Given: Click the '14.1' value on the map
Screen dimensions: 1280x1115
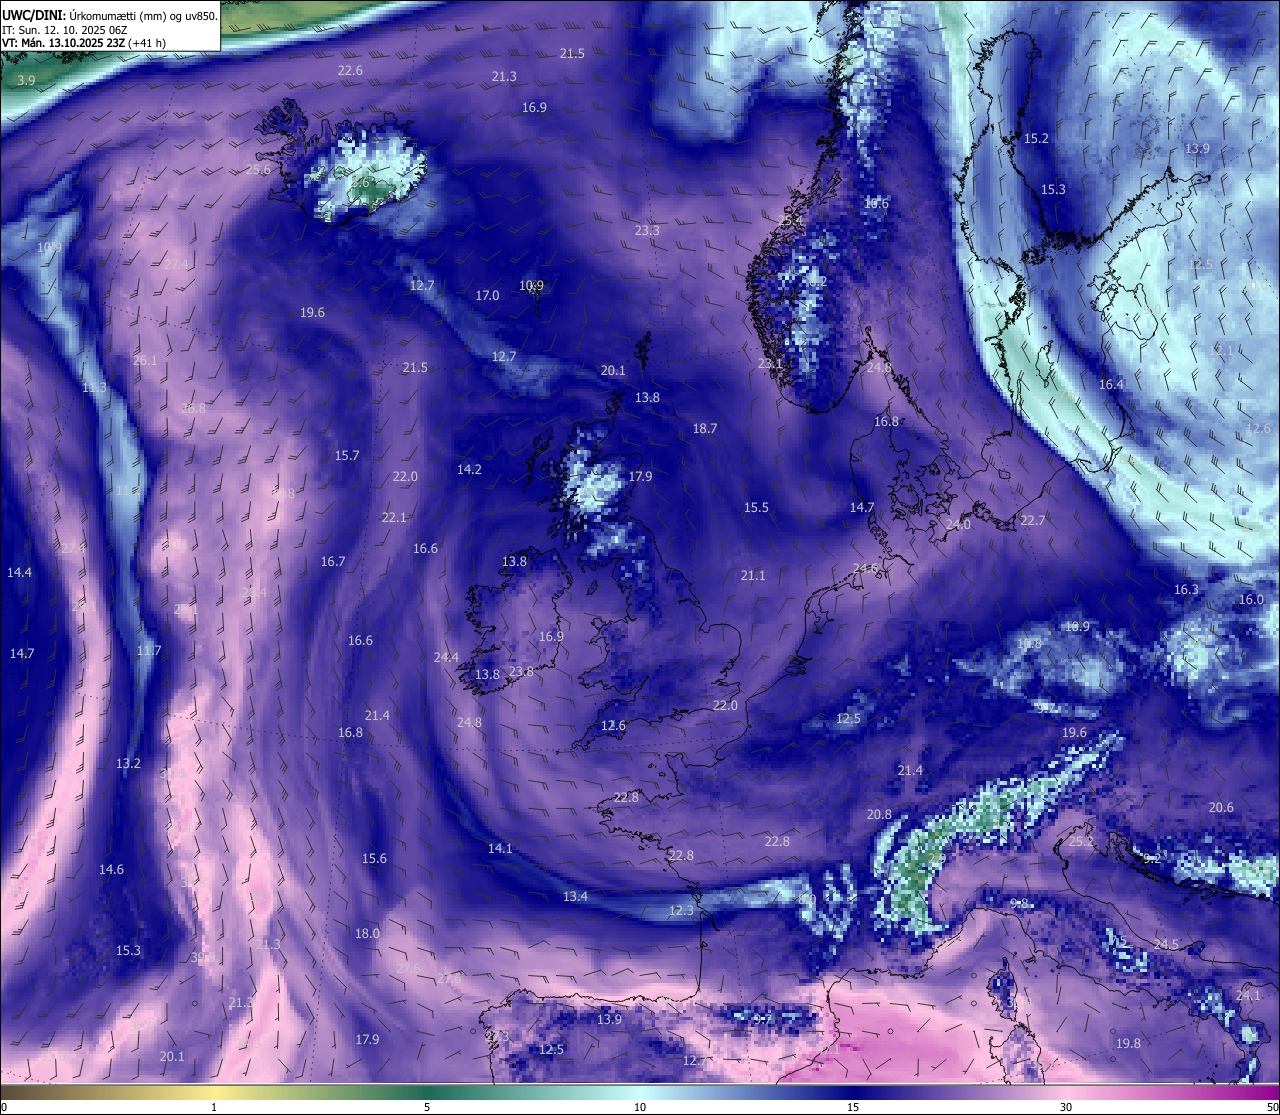Looking at the screenshot, I should point(500,848).
